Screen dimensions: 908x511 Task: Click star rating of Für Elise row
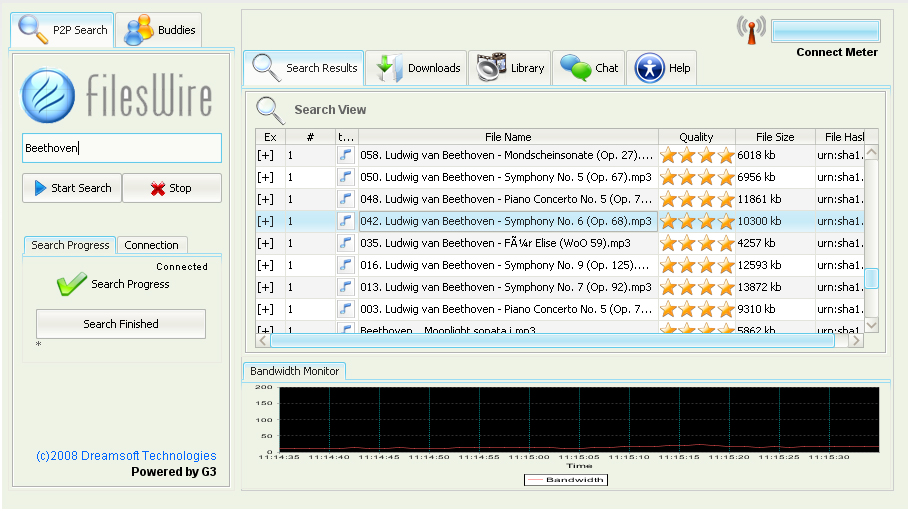coord(697,243)
